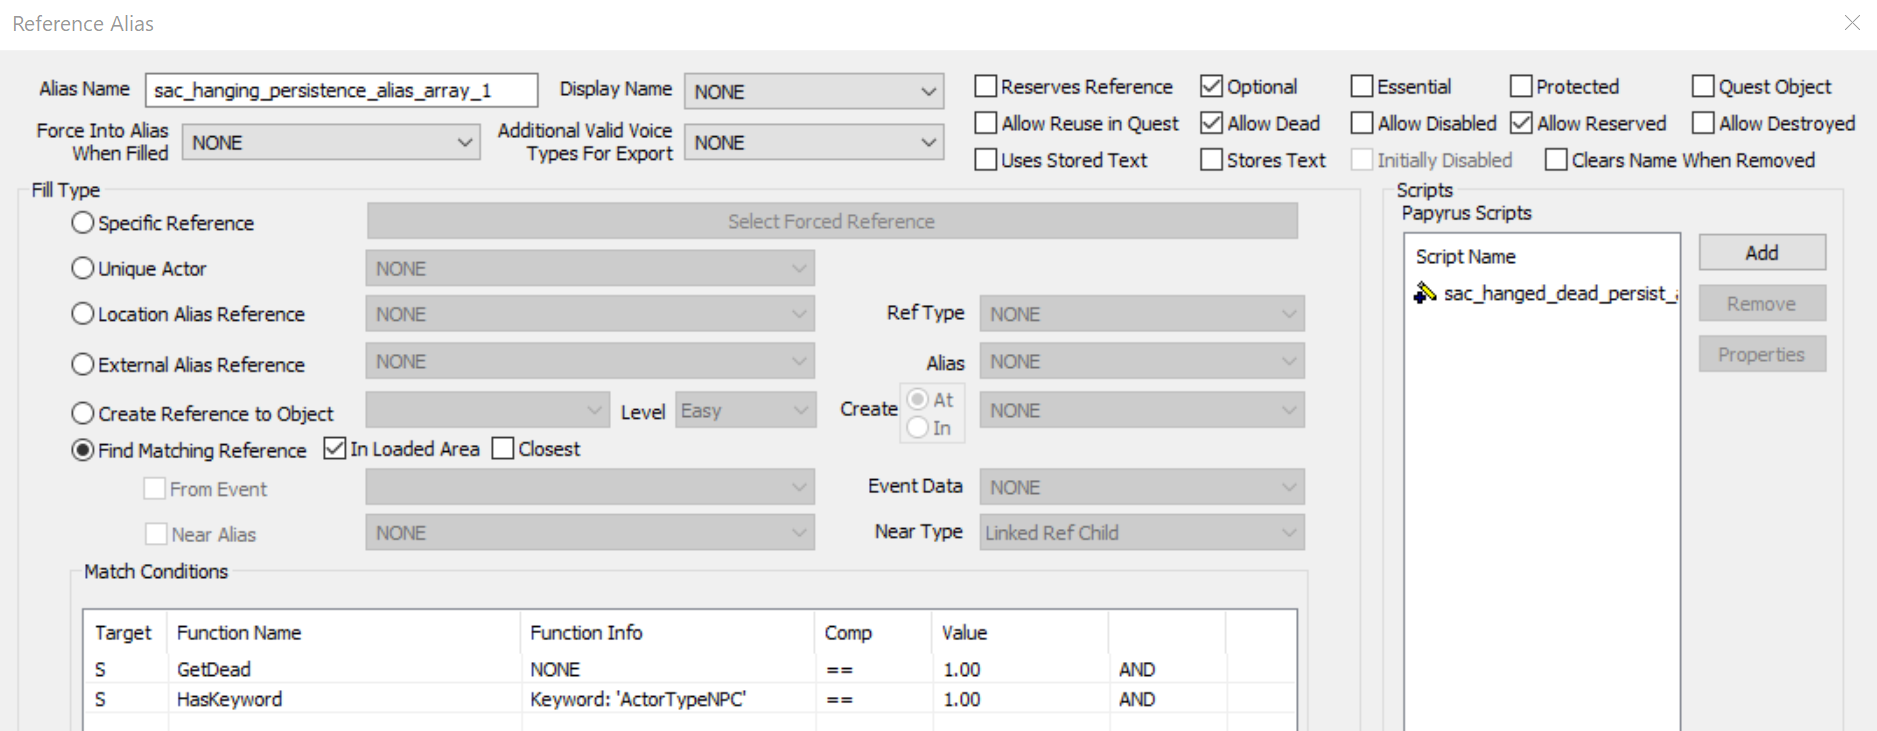Close the Reference Alias window
1877x731 pixels.
click(x=1852, y=23)
